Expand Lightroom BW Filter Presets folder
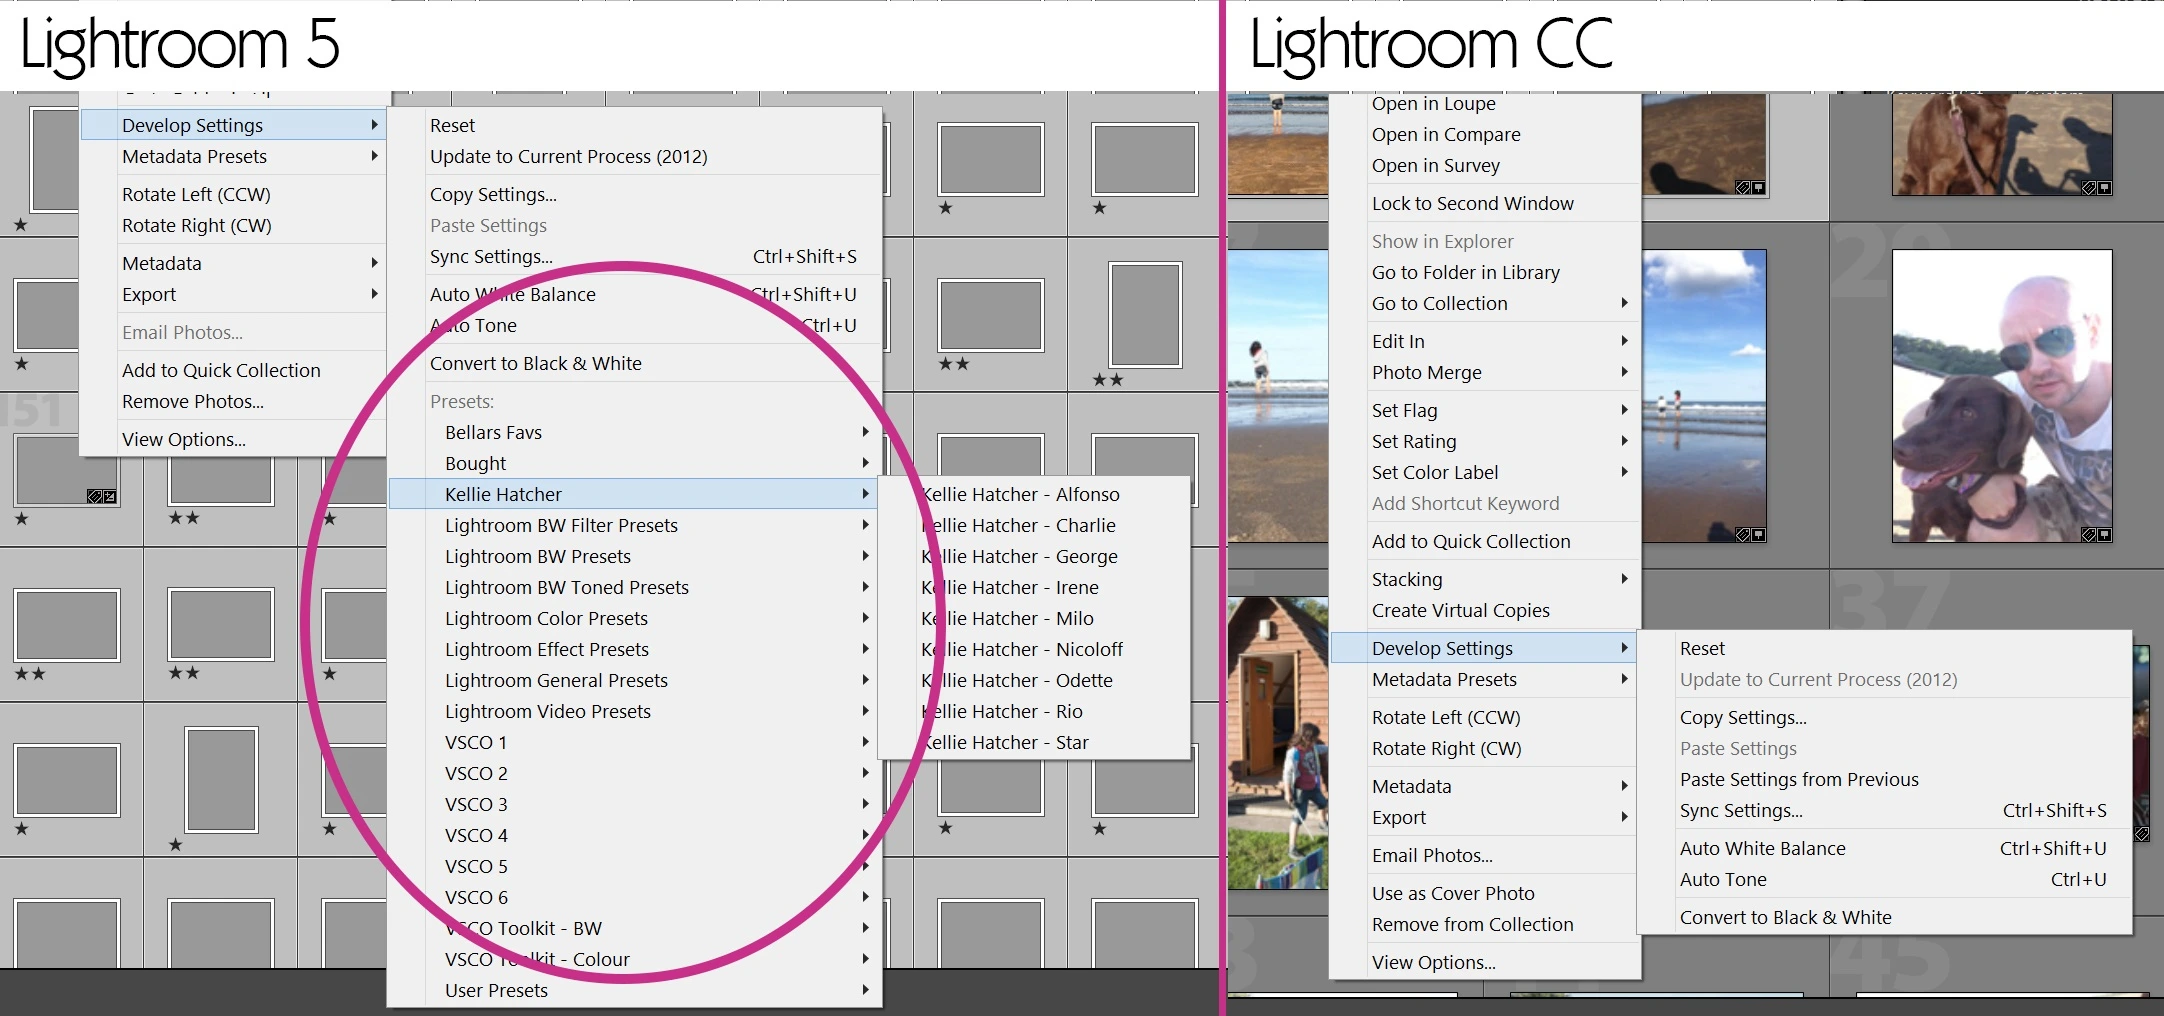This screenshot has height=1016, width=2164. 635,525
